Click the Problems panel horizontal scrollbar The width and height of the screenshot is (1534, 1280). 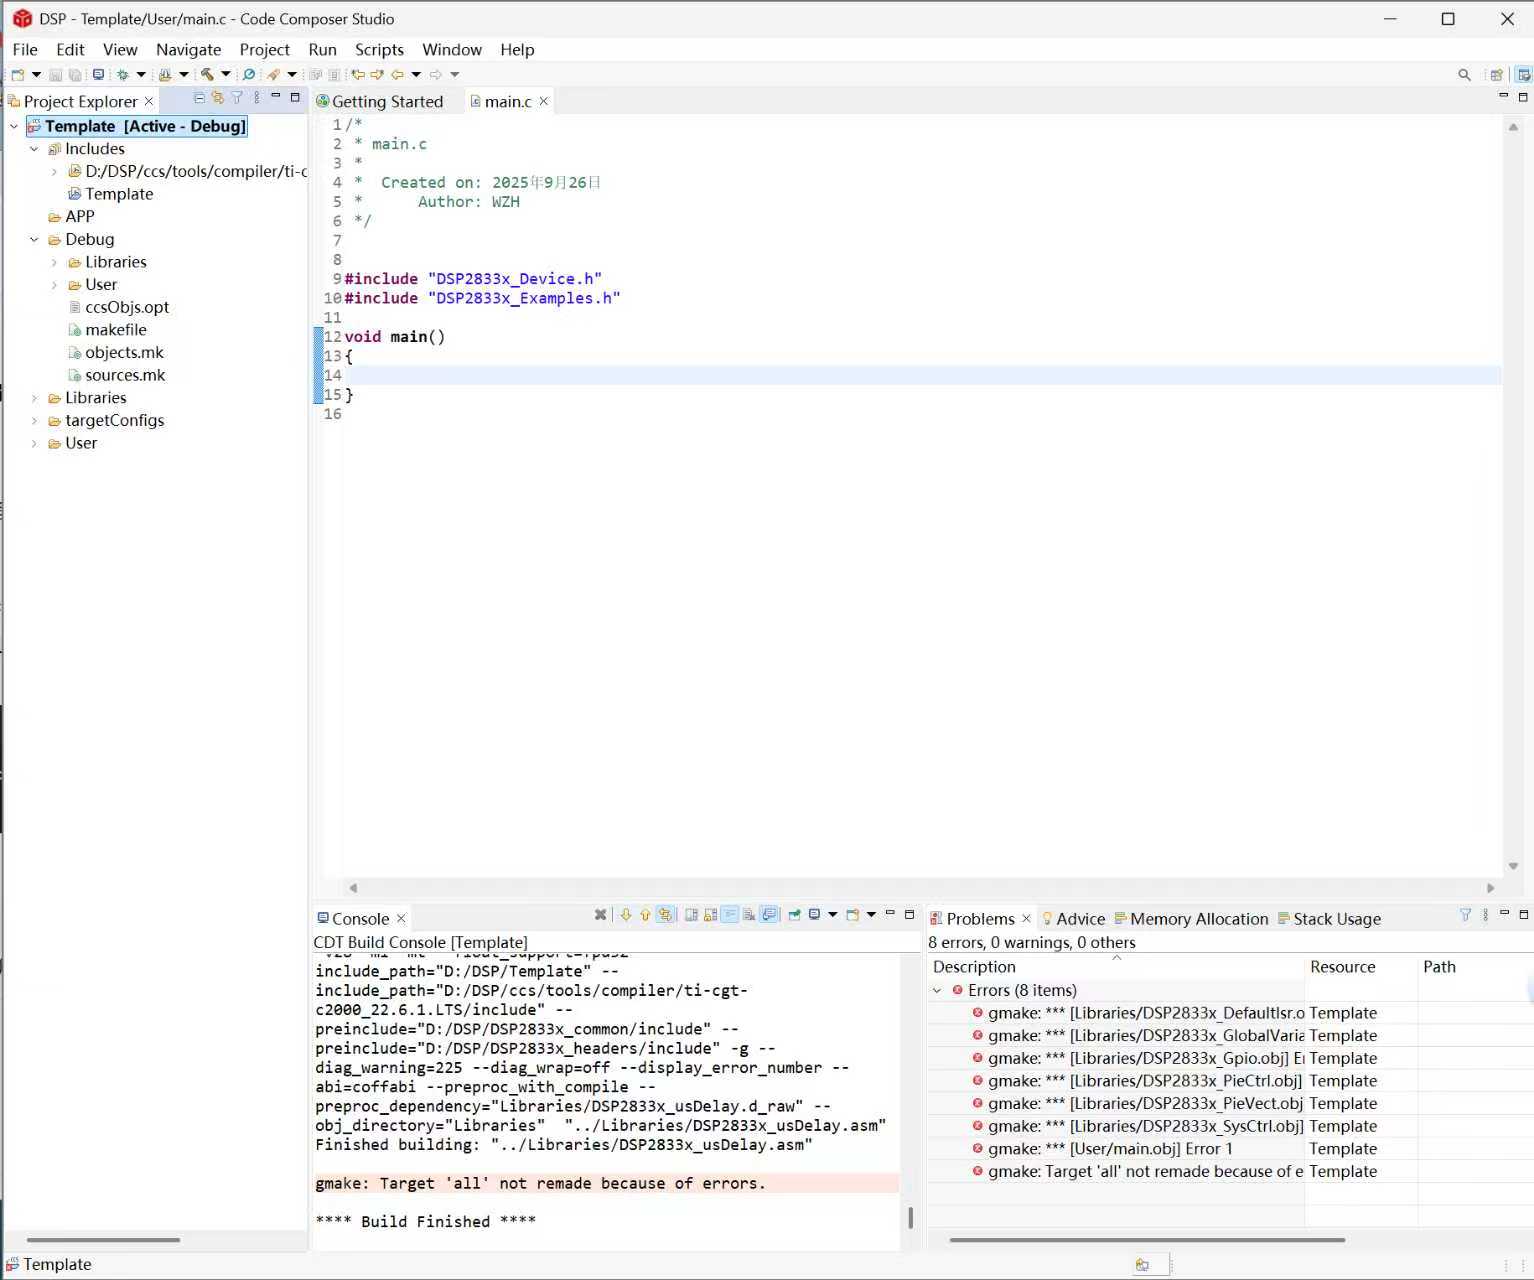(x=1147, y=1240)
